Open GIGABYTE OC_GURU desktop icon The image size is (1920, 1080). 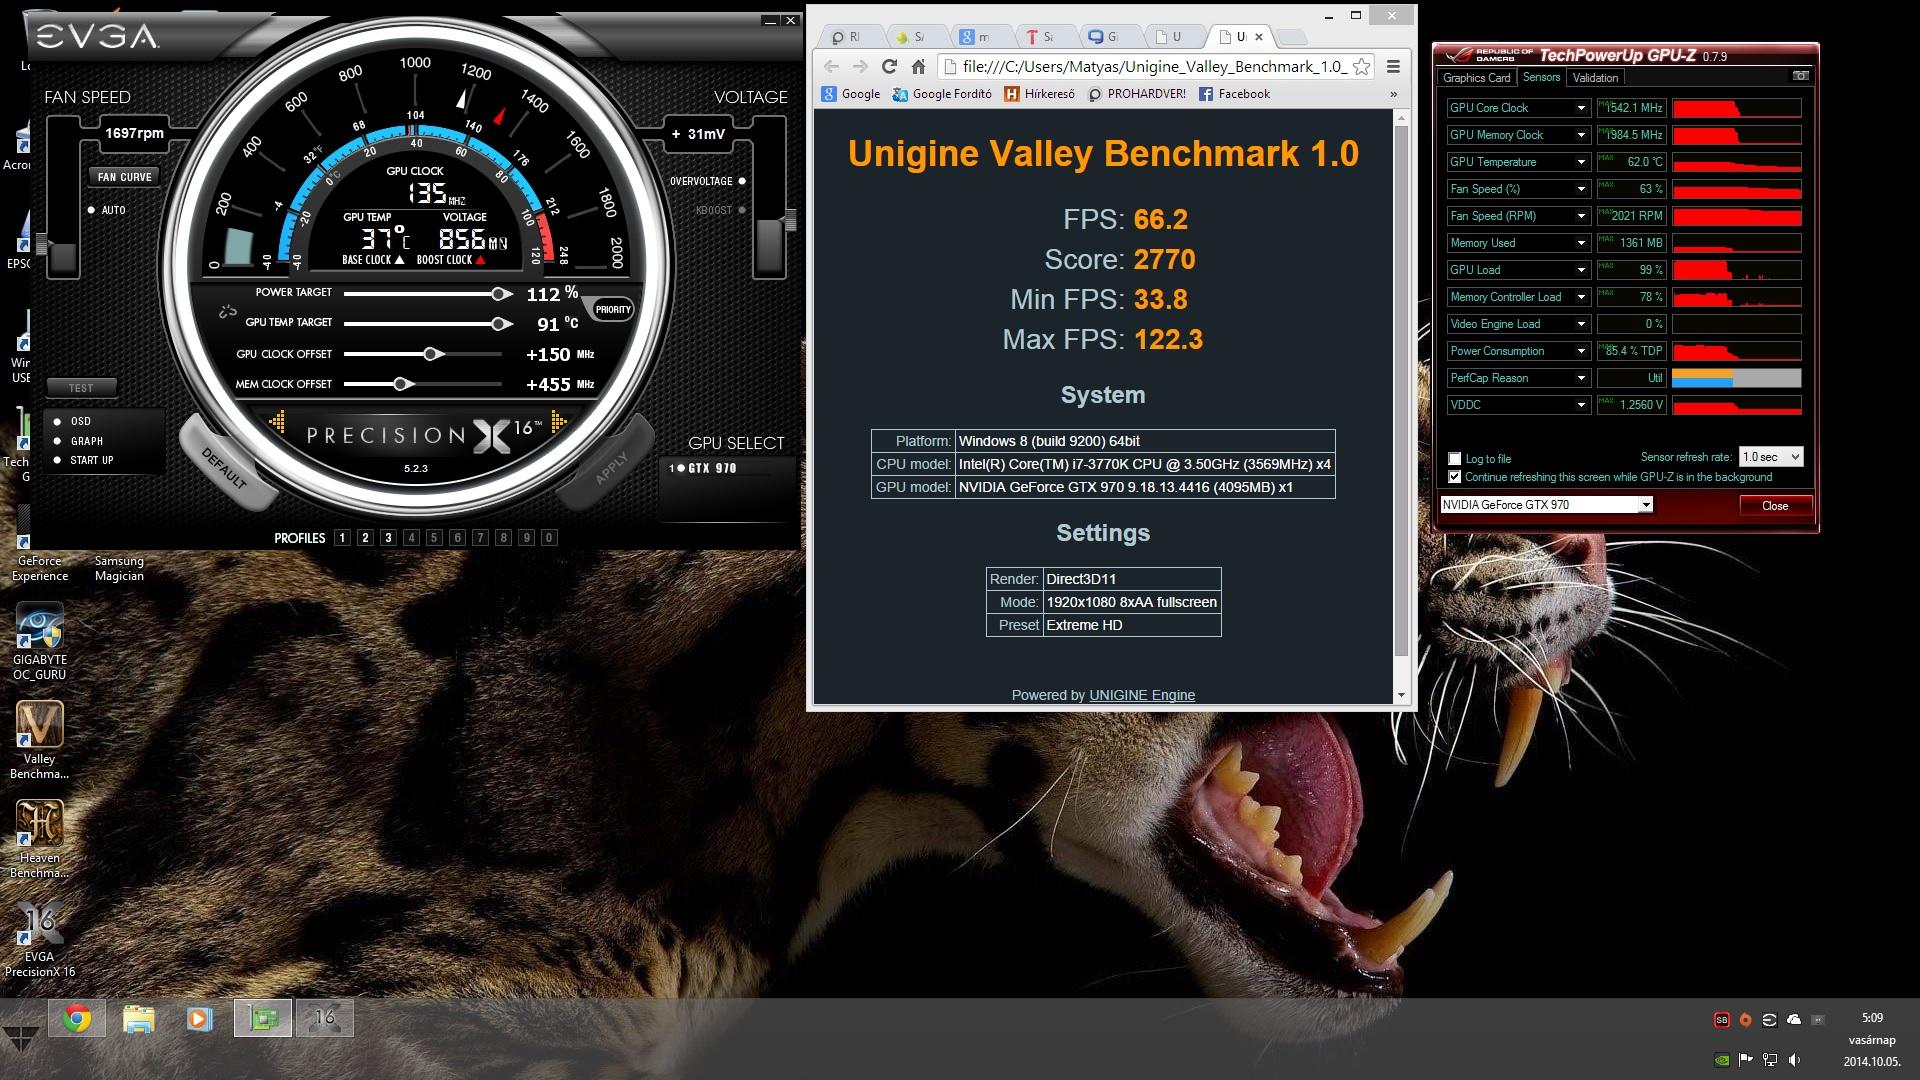(40, 627)
